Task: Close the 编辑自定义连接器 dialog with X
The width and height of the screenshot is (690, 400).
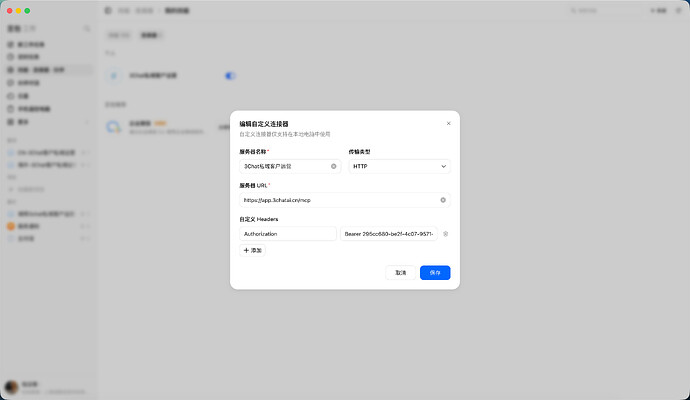Action: tap(448, 123)
